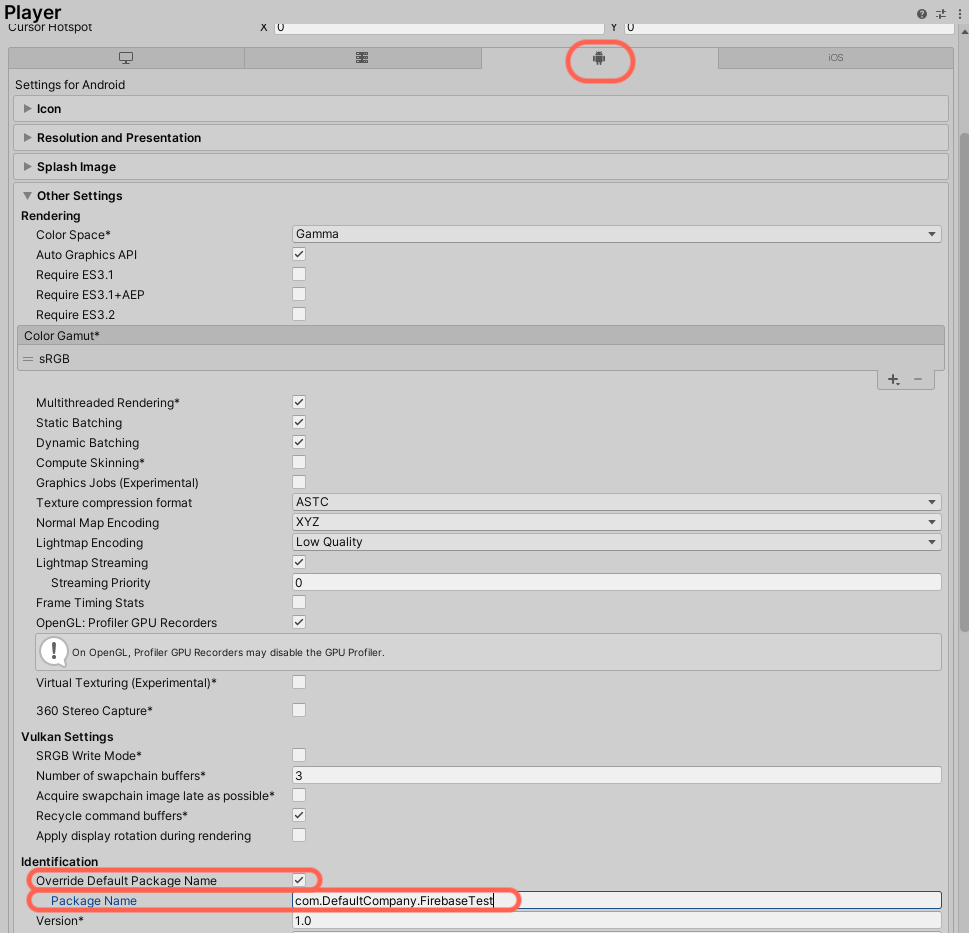Enable Acquire swapchain image late checkbox

coord(299,795)
